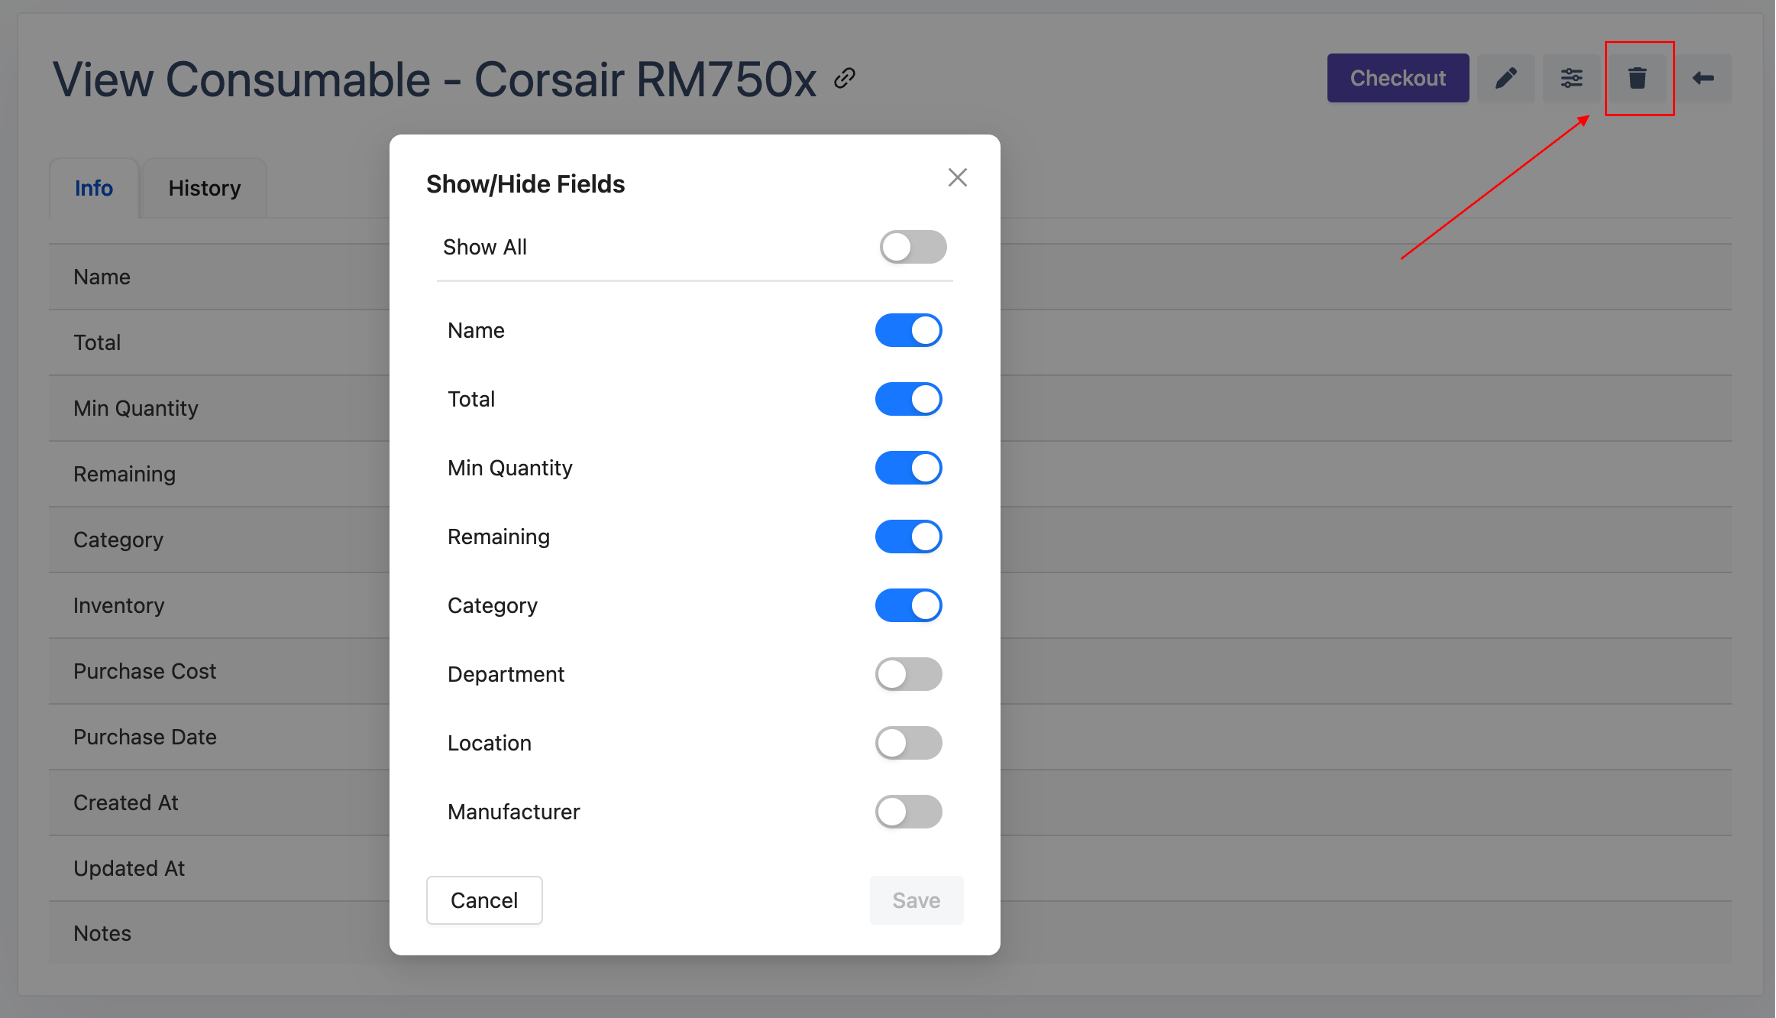Show the Manufacturer field via toggle
Screen dimensions: 1776x1018
908,812
